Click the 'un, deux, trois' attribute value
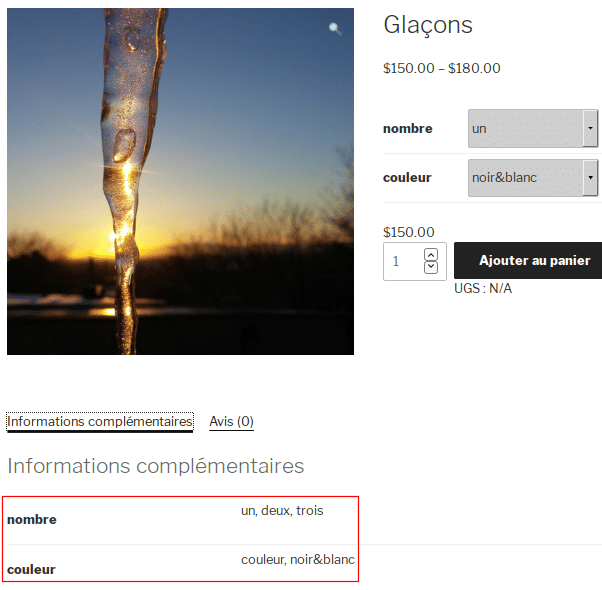Image resolution: width=602 pixels, height=590 pixels. coord(282,511)
